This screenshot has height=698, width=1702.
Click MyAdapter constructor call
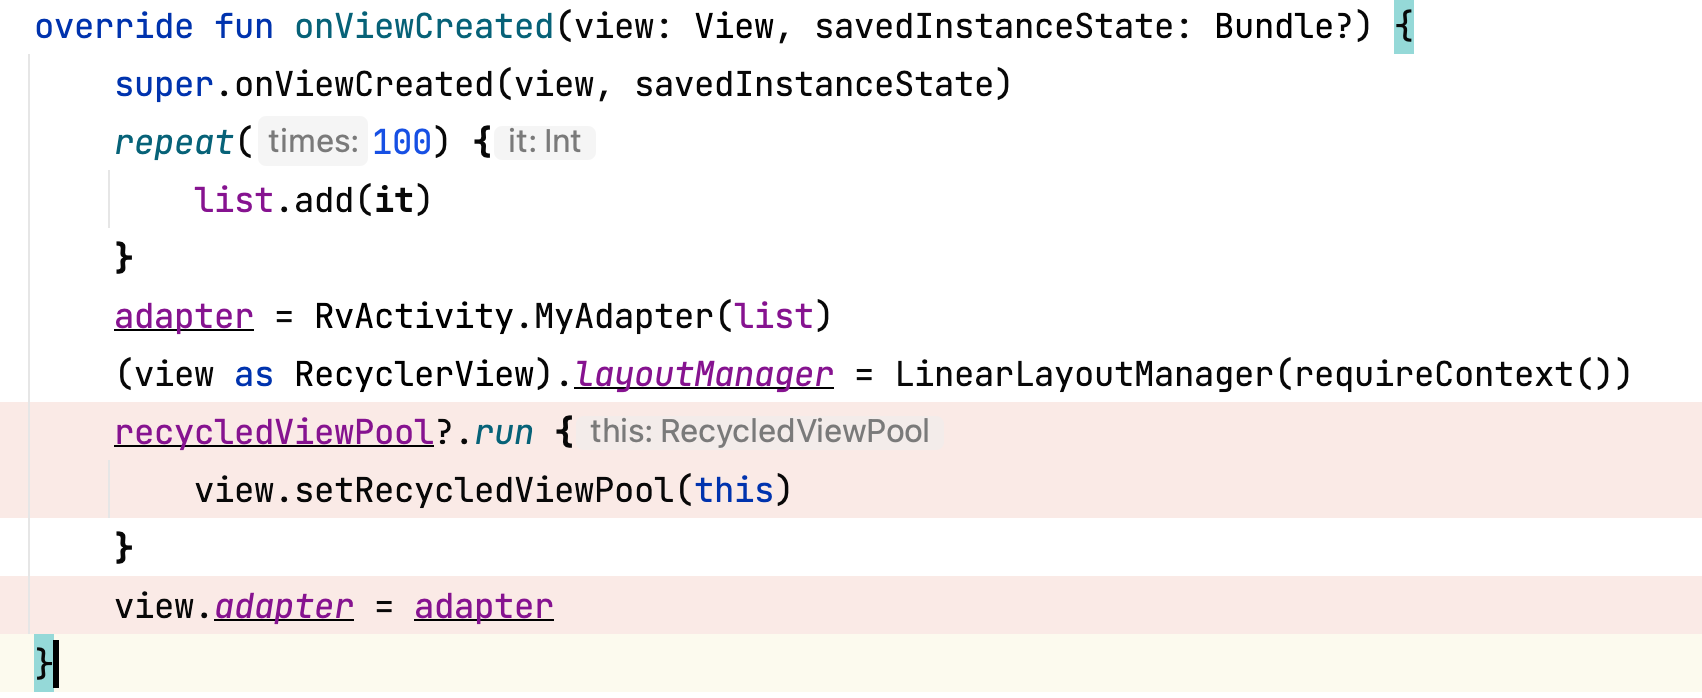point(623,317)
